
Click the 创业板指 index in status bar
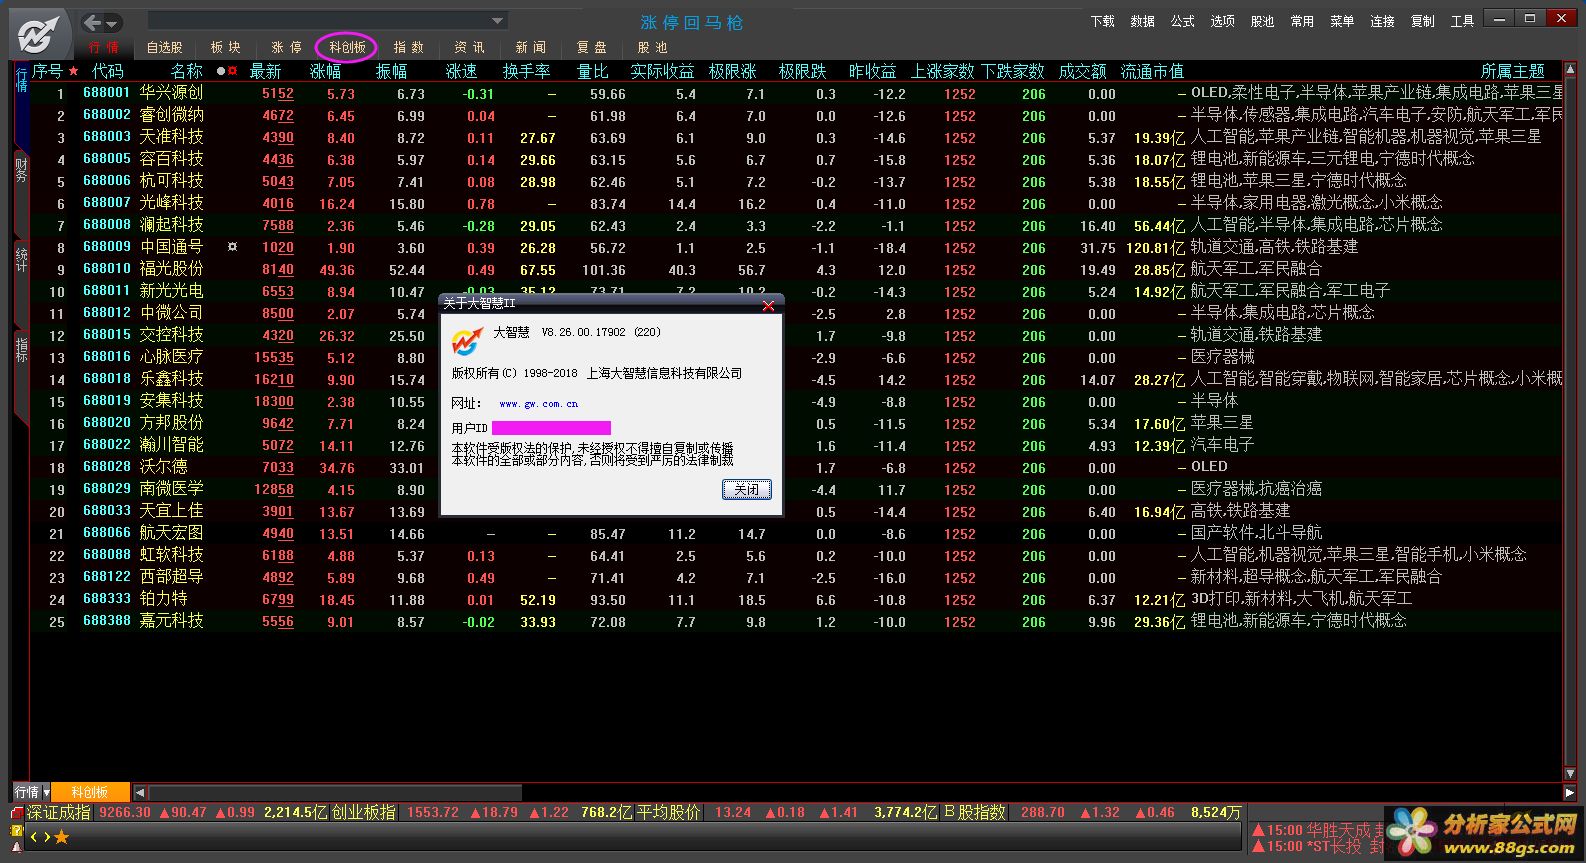(x=363, y=812)
